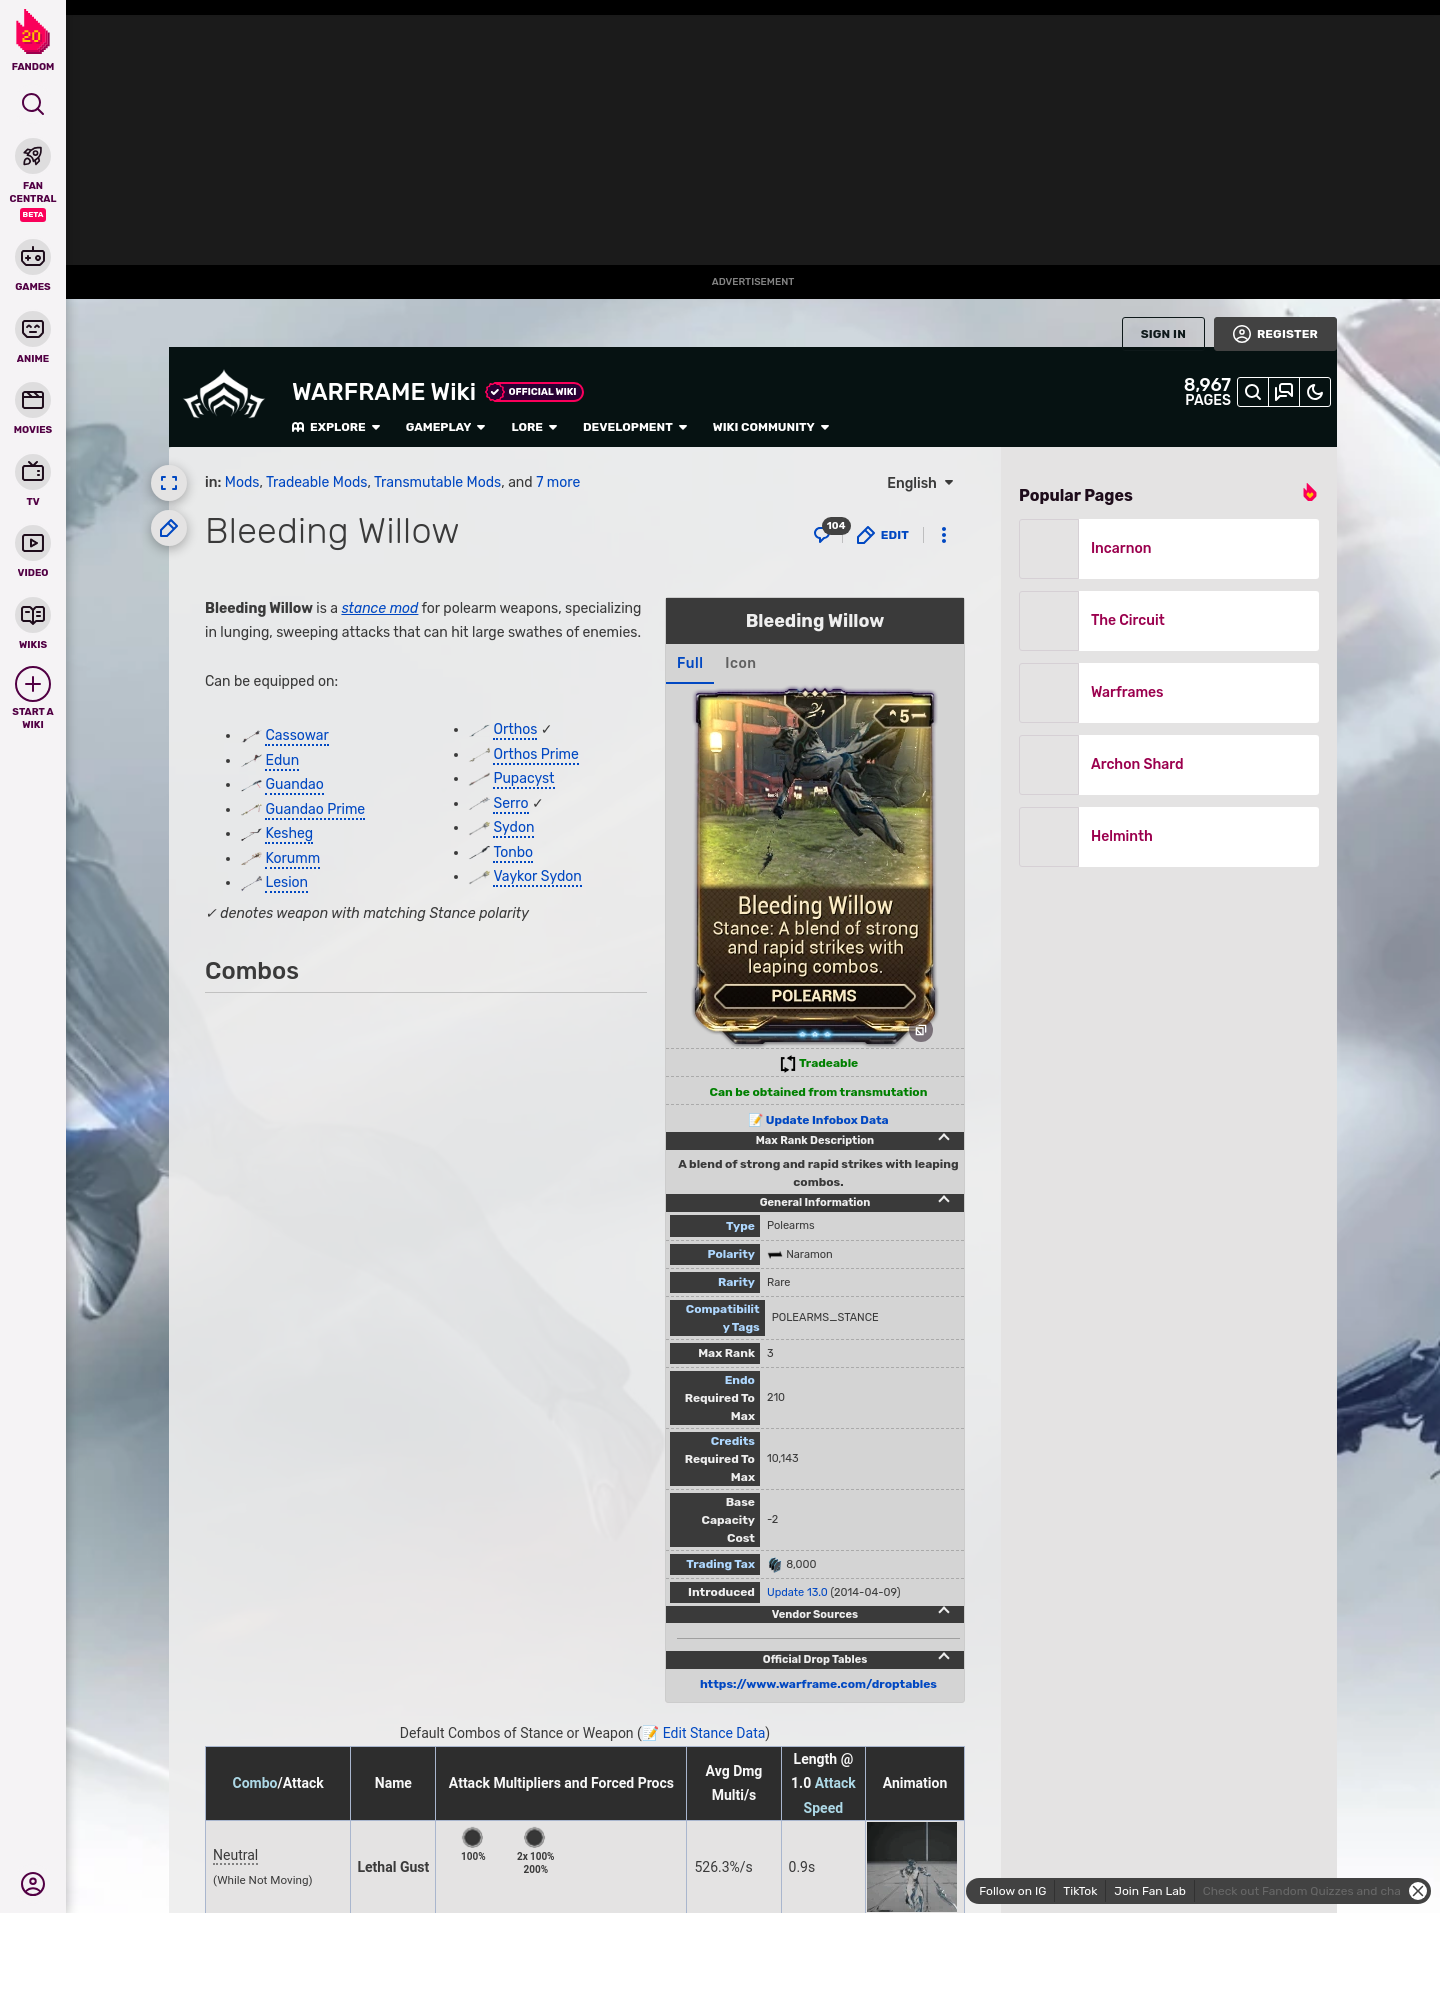Viewport: 1440px width, 2000px height.
Task: Open the WIKI COMMUNITY dropdown menu
Action: click(x=771, y=427)
